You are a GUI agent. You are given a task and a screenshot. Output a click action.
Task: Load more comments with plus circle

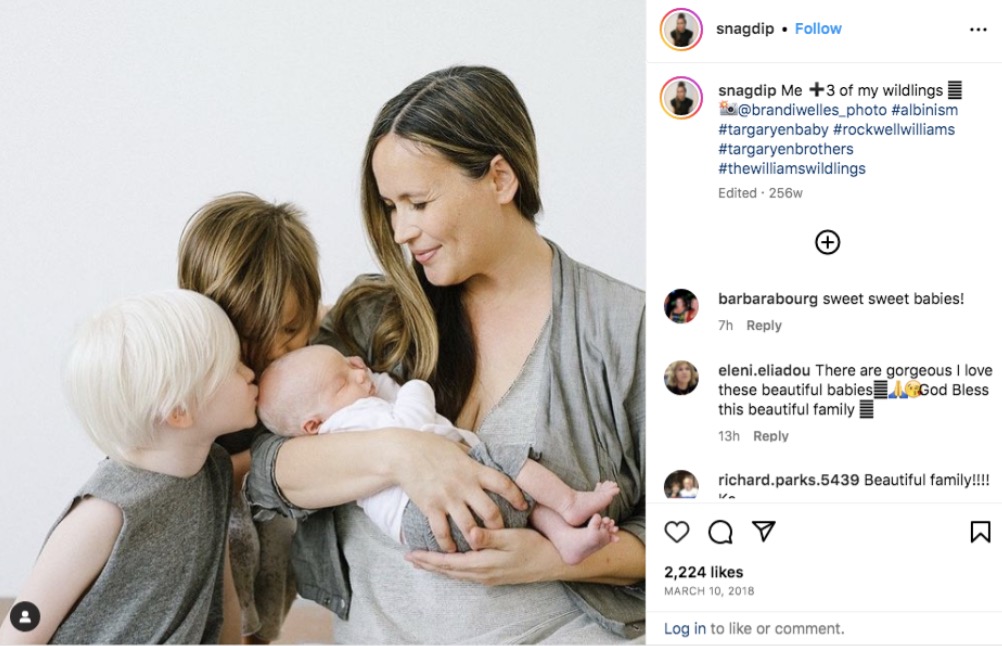tap(828, 242)
